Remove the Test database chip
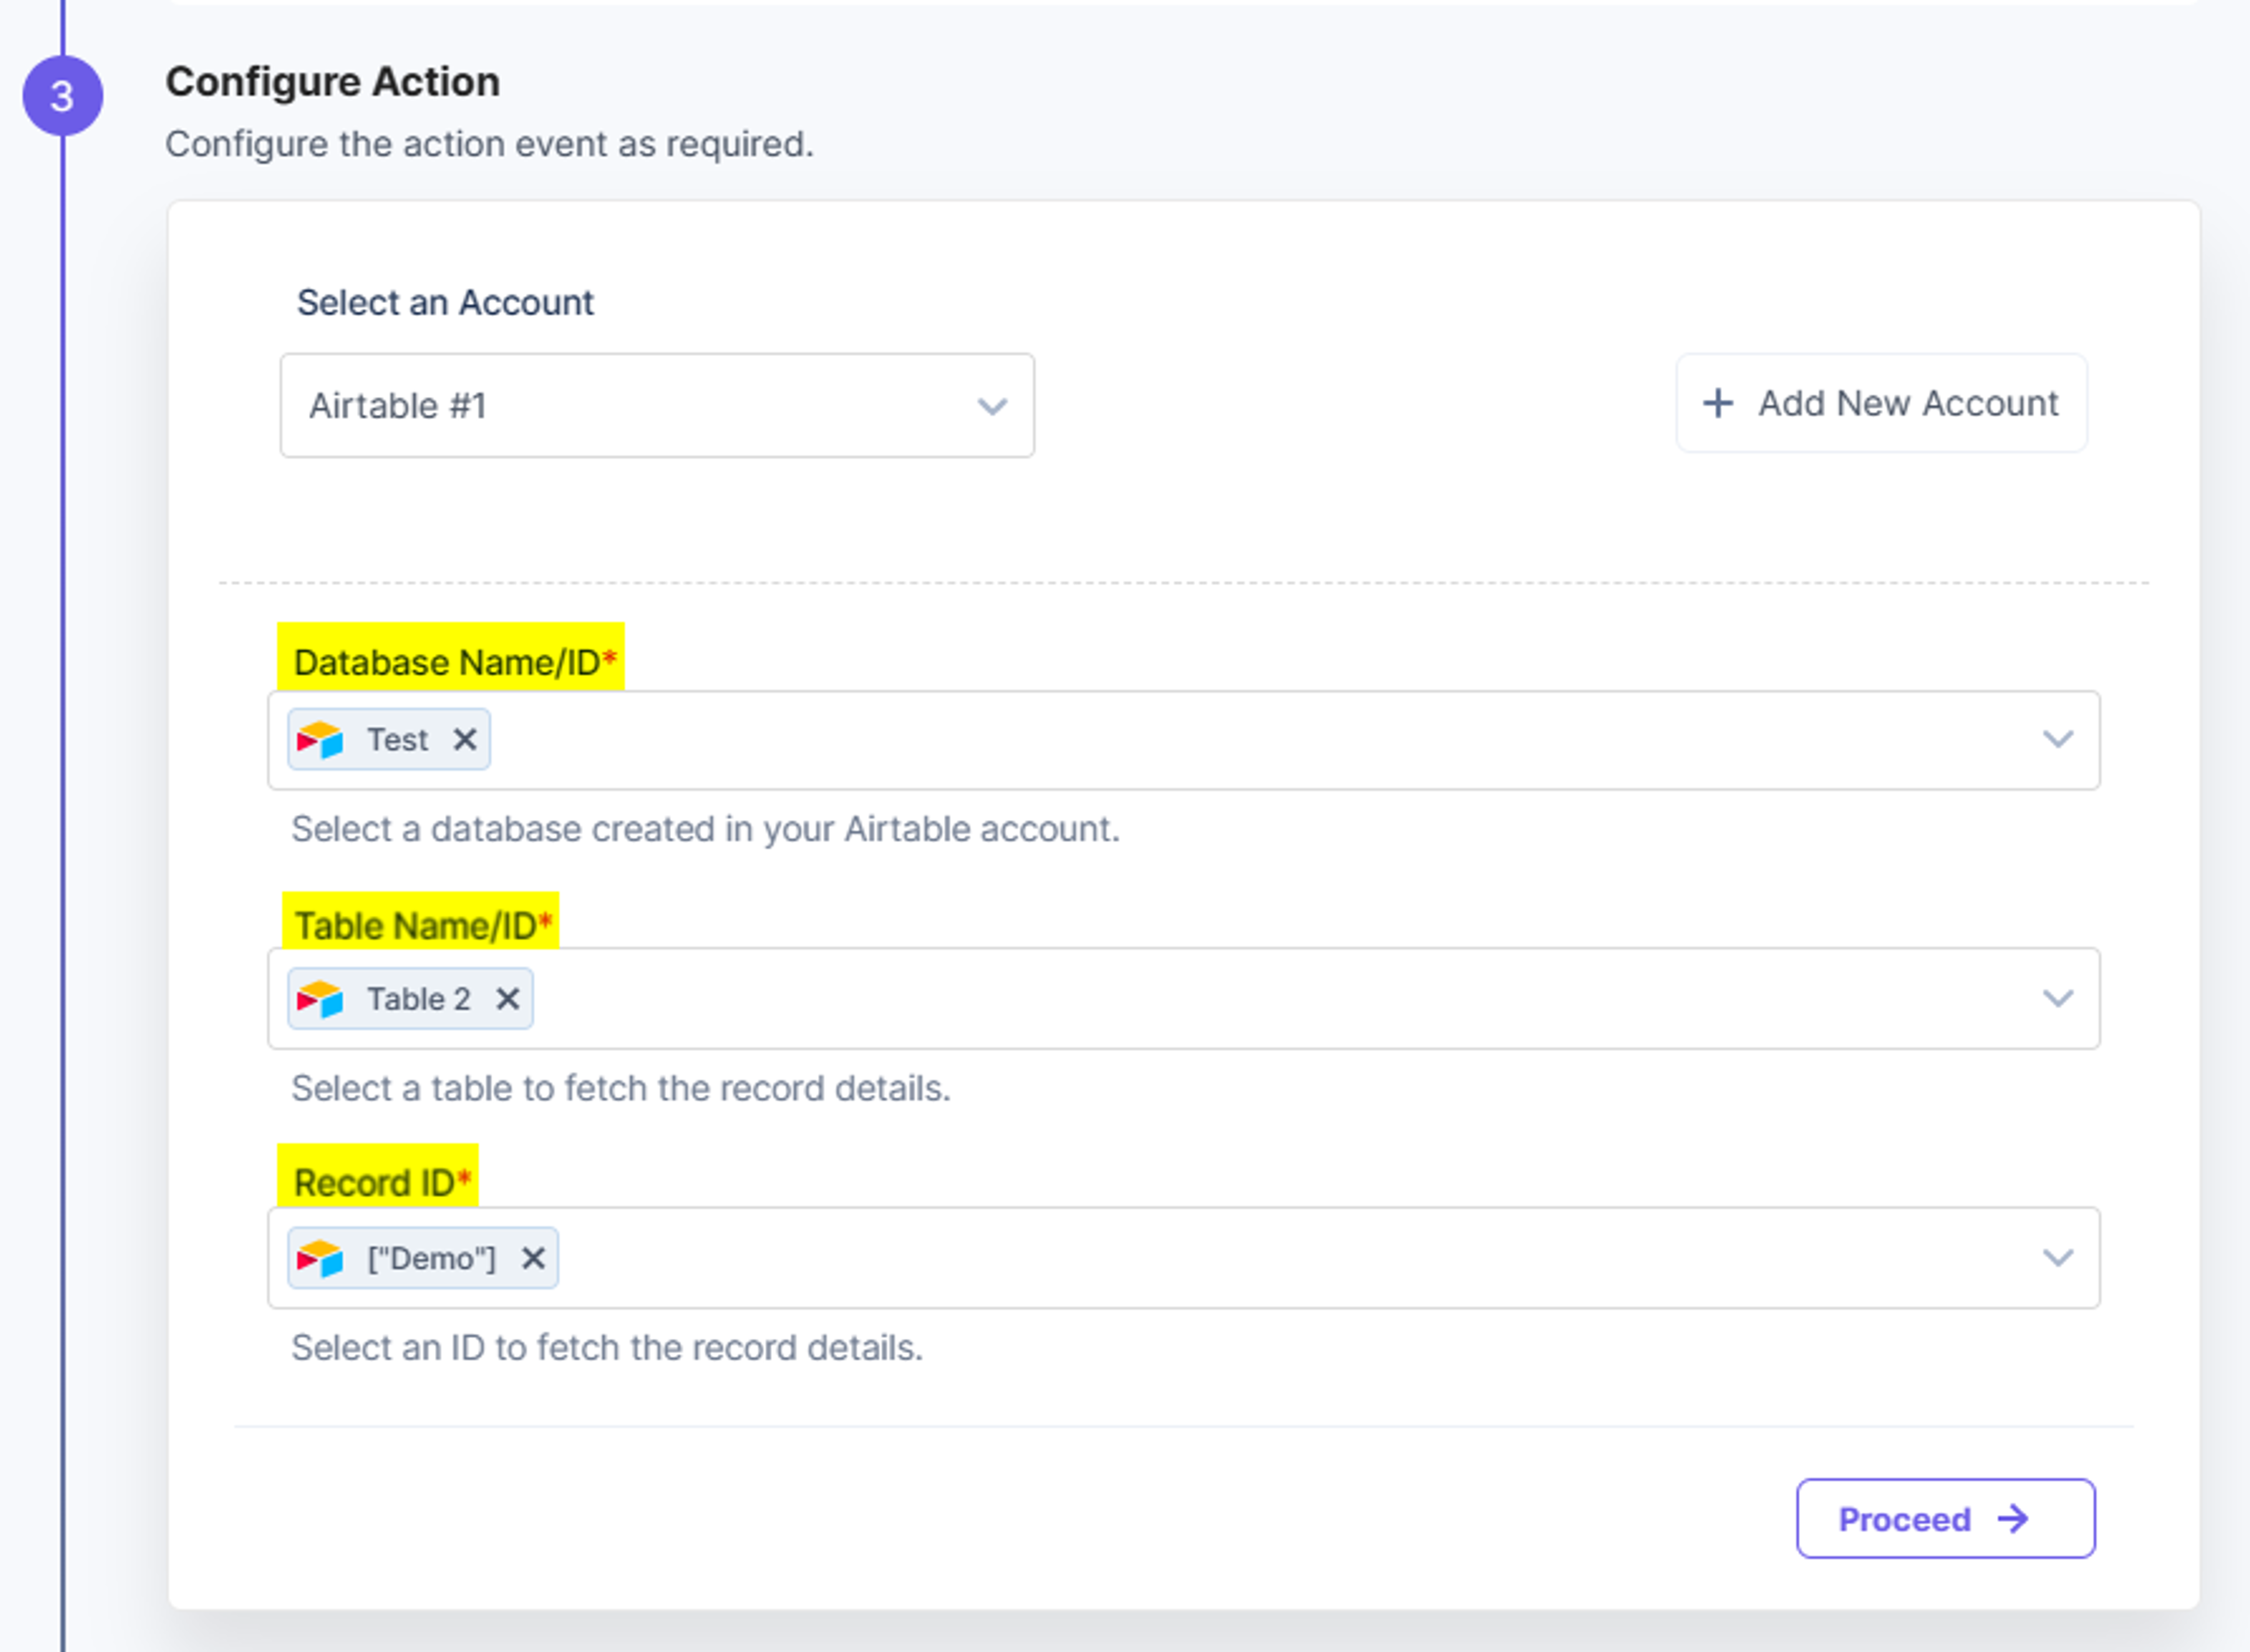The height and width of the screenshot is (1652, 2250). 464,739
